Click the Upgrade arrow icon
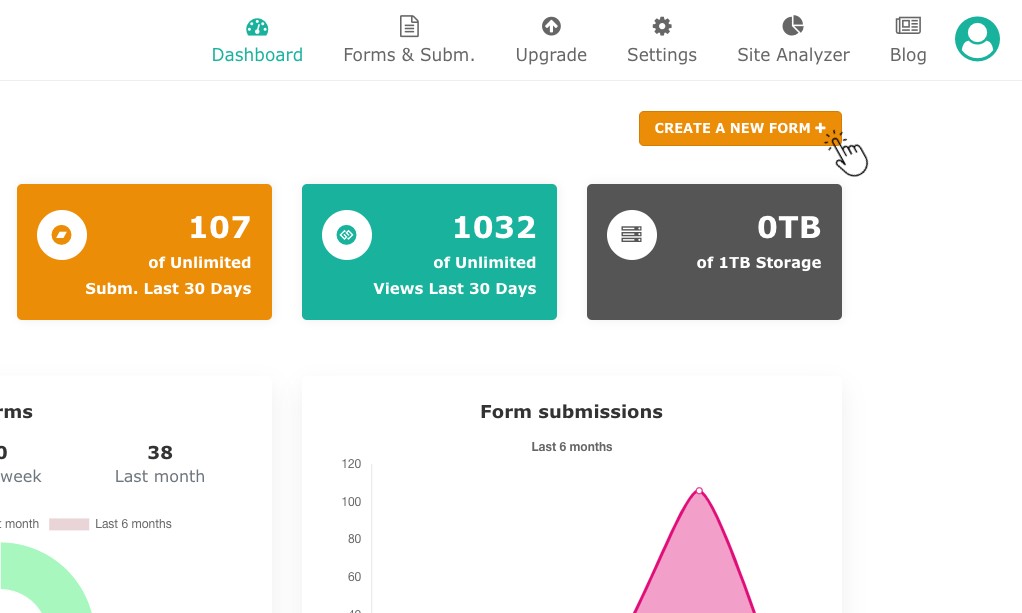 coord(551,26)
